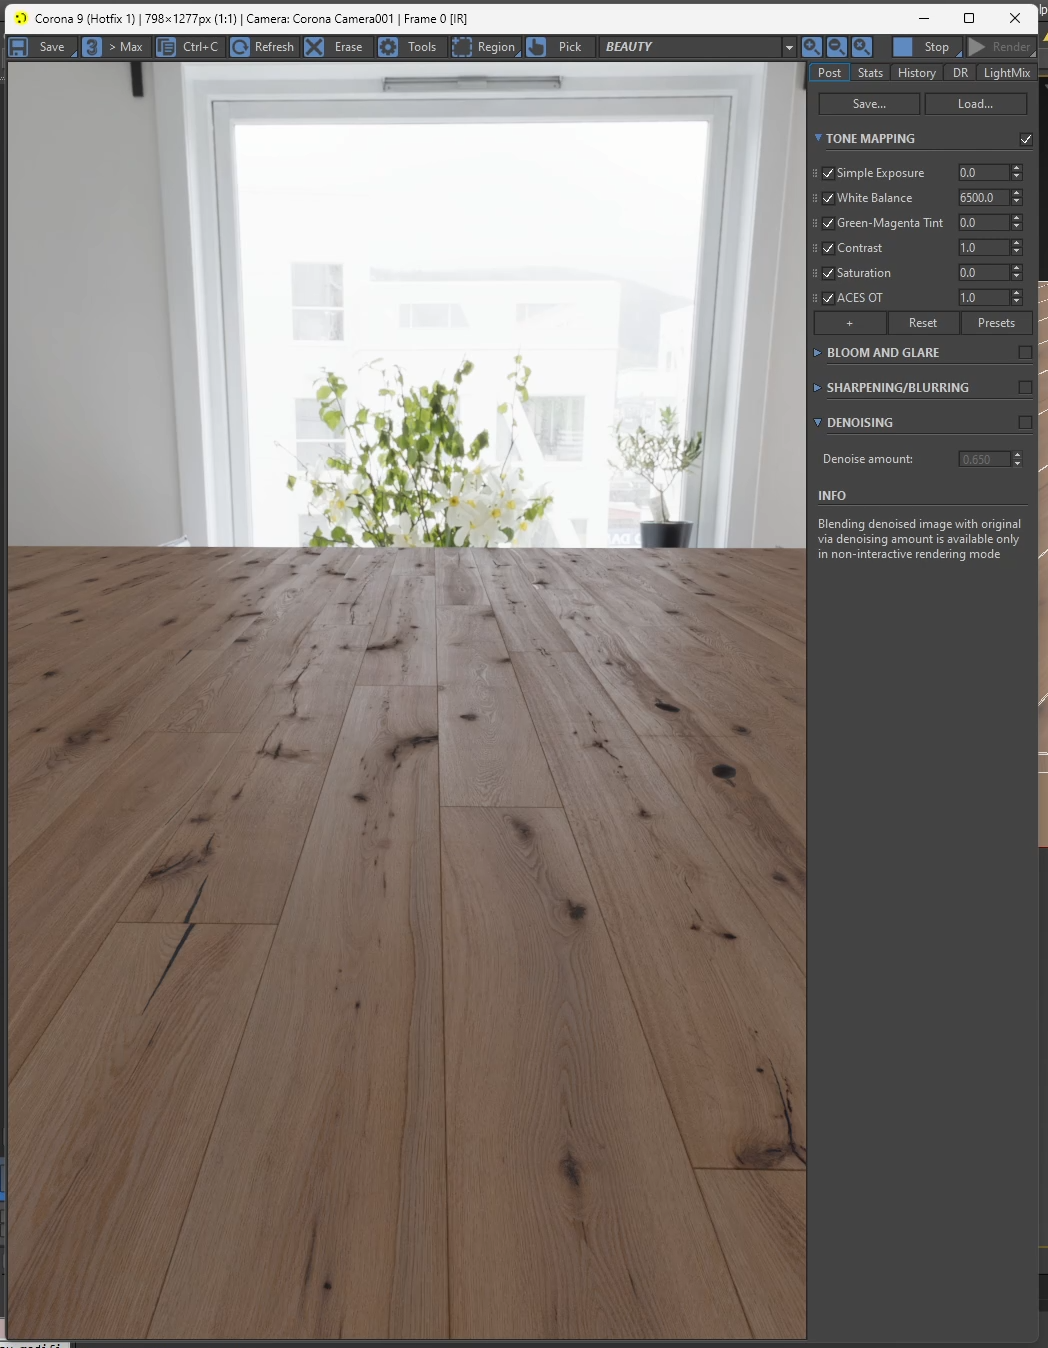
Task: Click the Save icon in the toolbar
Action: (x=18, y=47)
